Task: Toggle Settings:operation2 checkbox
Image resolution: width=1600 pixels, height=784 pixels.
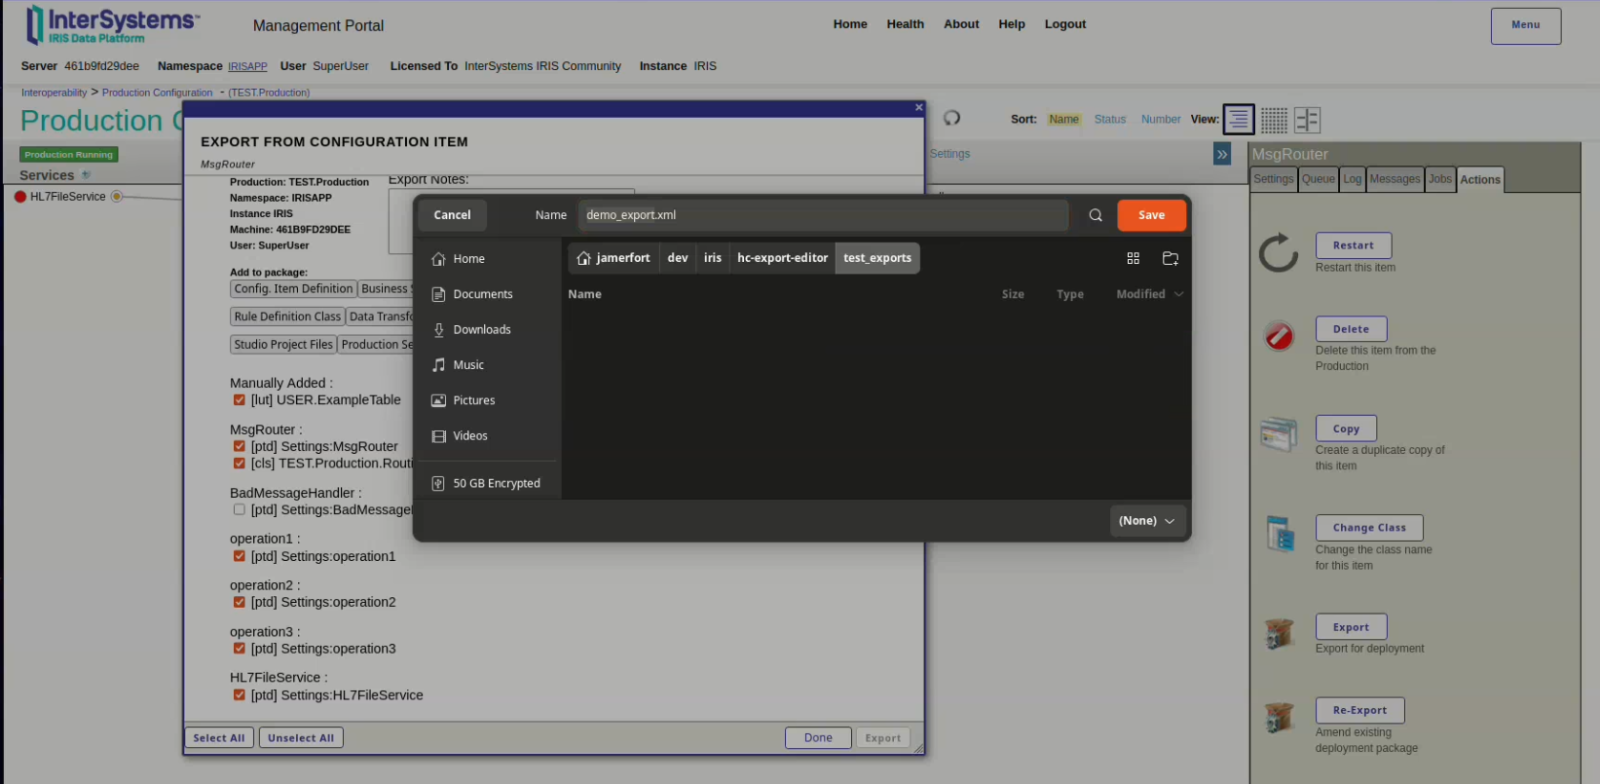Action: tap(239, 602)
